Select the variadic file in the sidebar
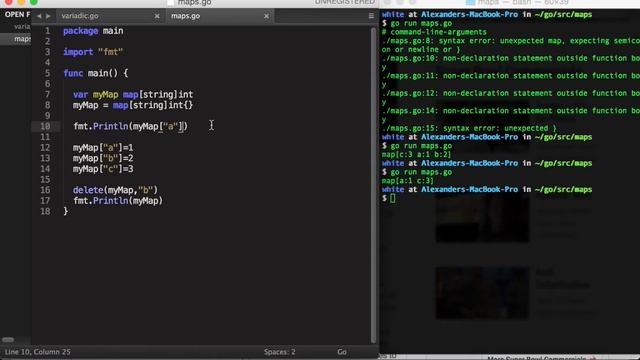The width and height of the screenshot is (640, 360). point(22,27)
